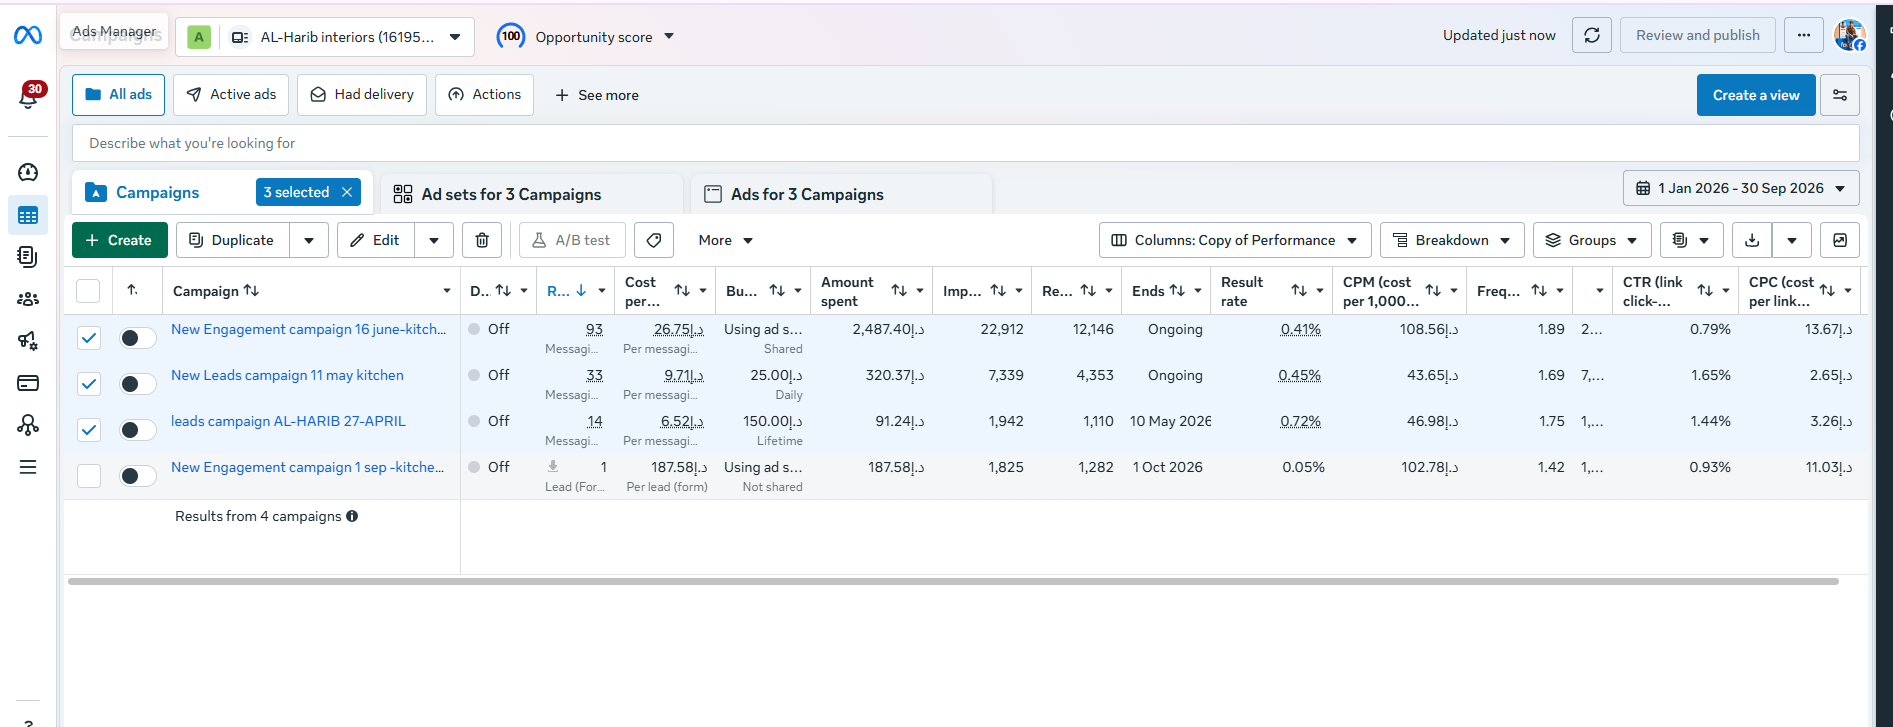Open All tools hamburger icon in sidebar
Screen dimensions: 1893x727
tap(28, 467)
